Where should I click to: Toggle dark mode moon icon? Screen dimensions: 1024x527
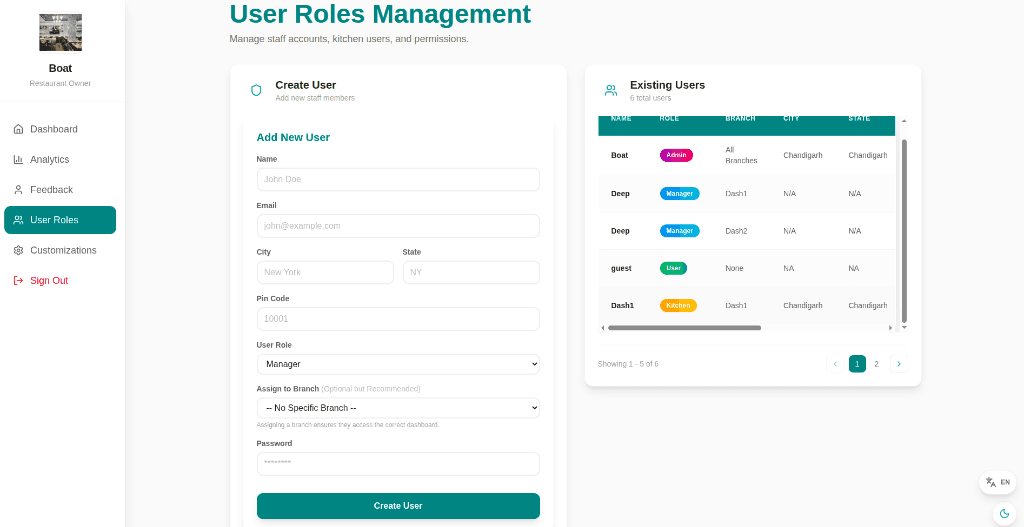point(1004,513)
